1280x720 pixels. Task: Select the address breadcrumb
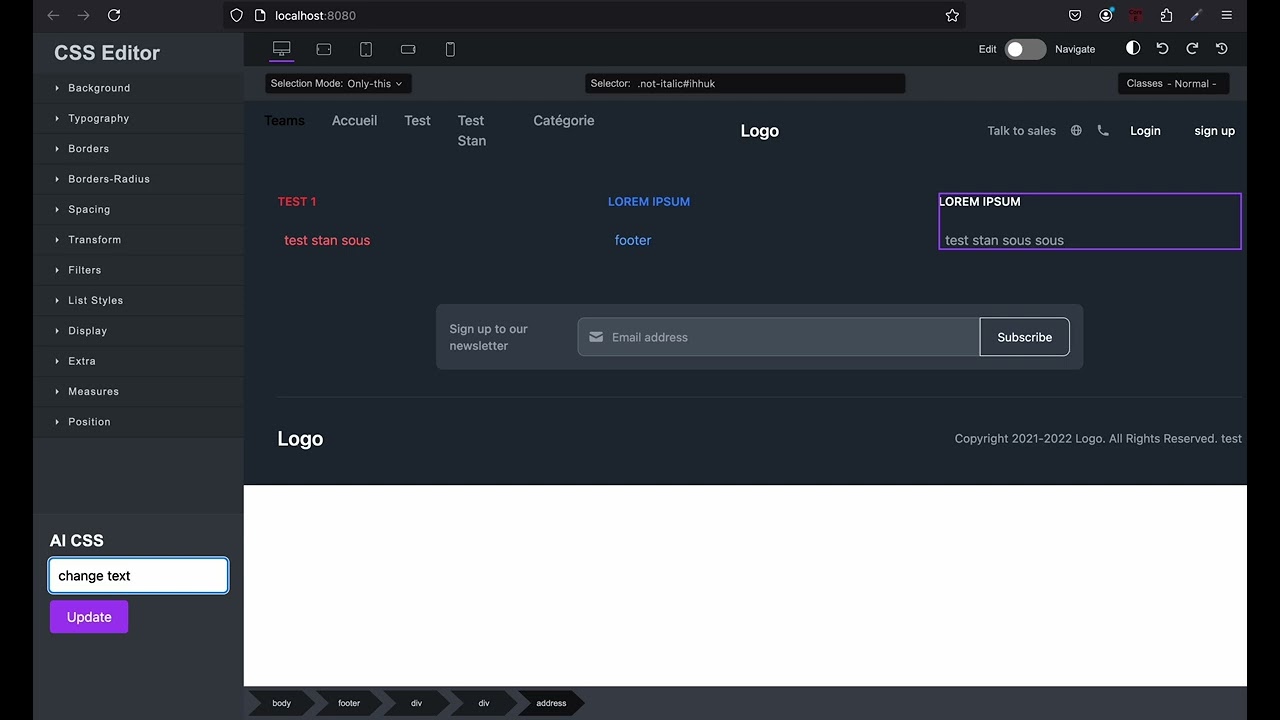(551, 703)
